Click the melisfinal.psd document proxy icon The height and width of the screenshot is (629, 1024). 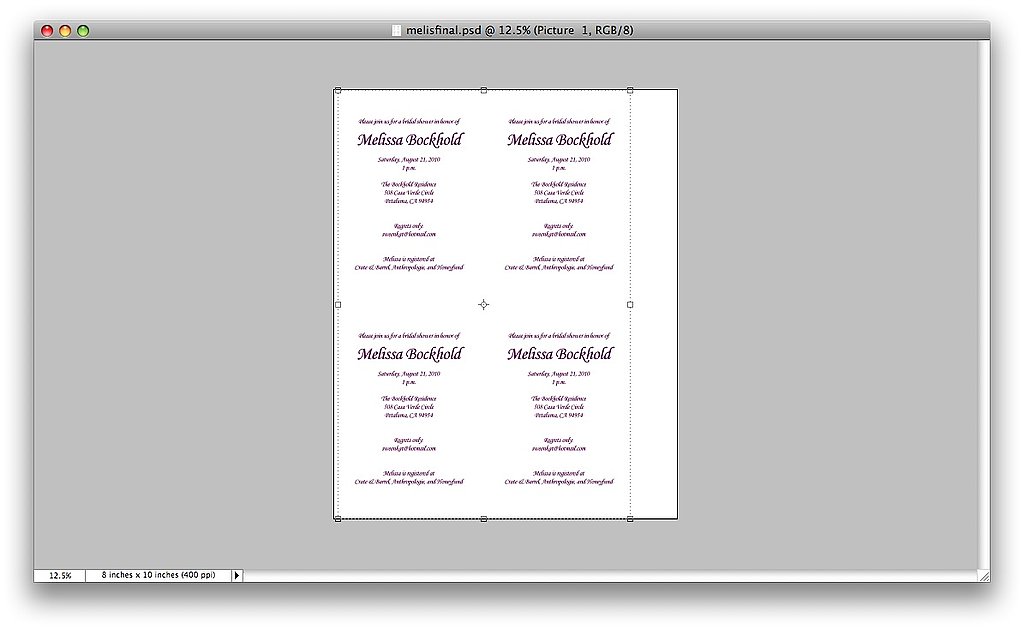tap(397, 30)
